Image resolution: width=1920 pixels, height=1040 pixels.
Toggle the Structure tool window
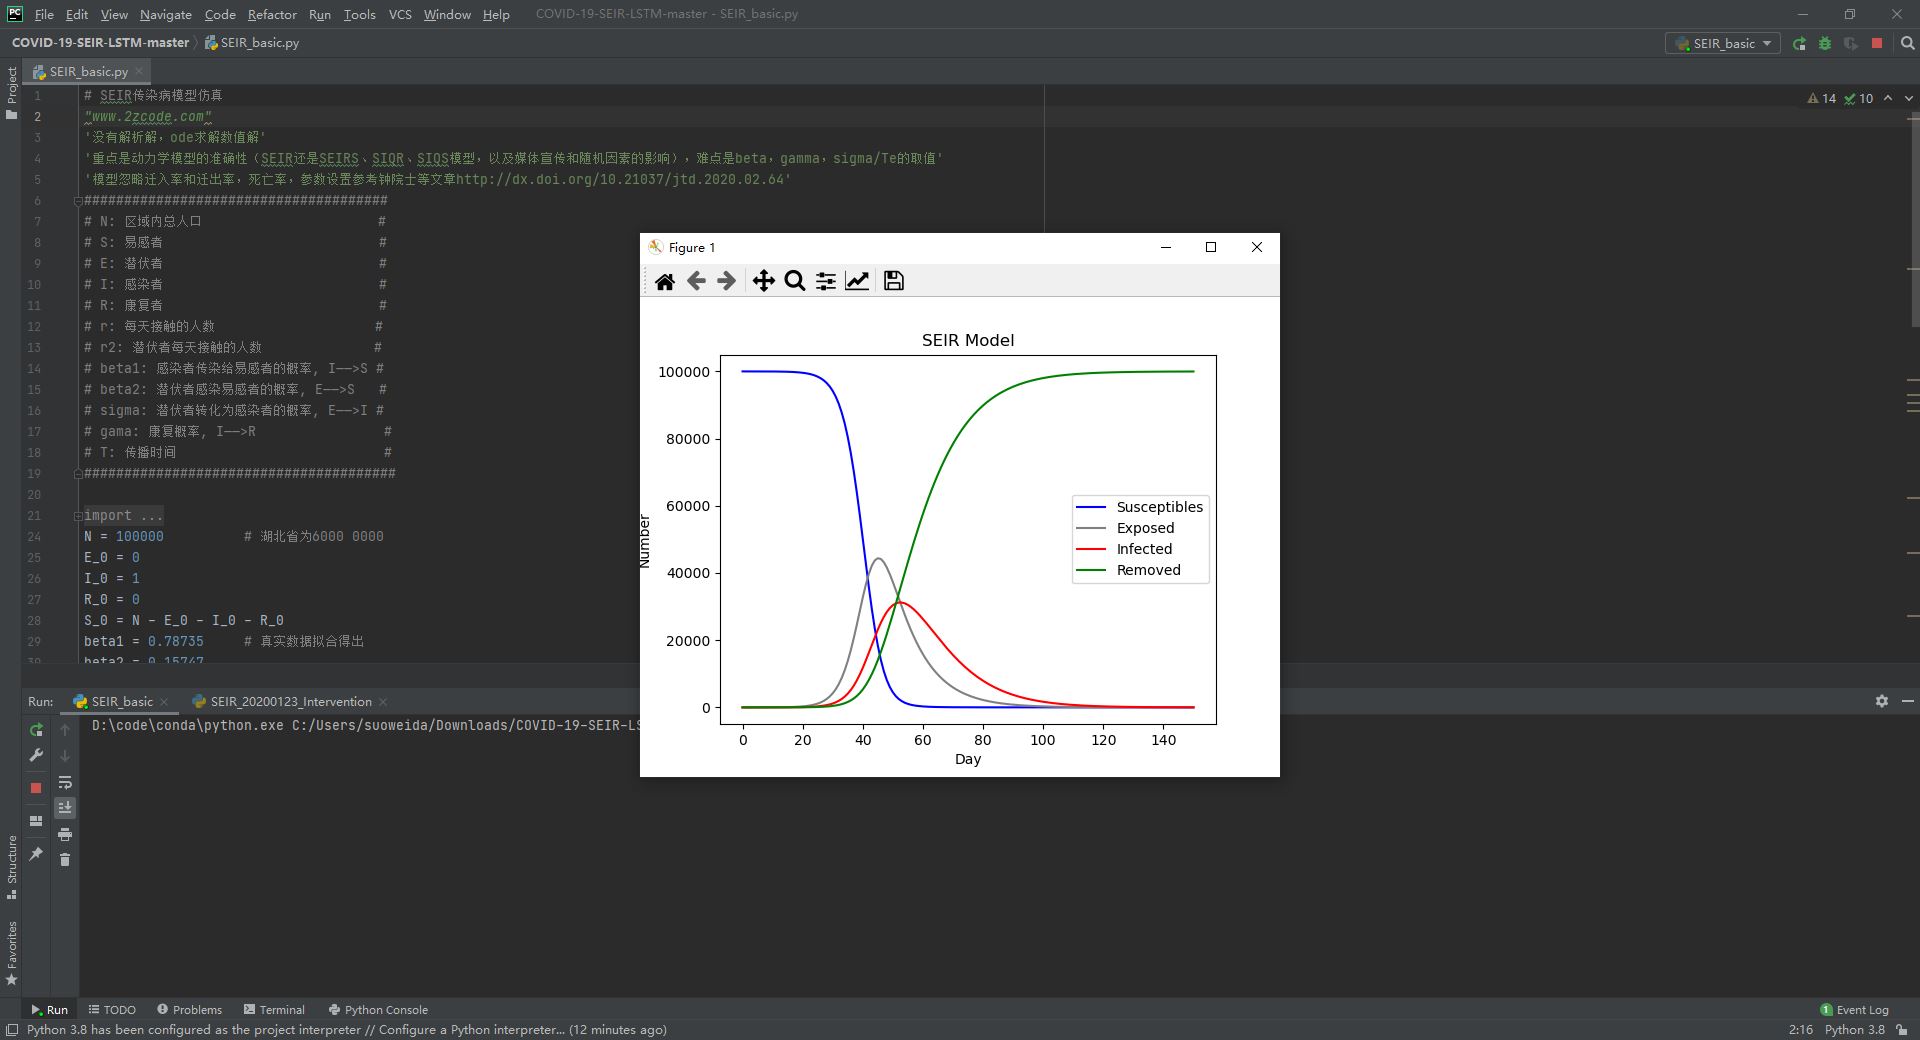(11, 867)
